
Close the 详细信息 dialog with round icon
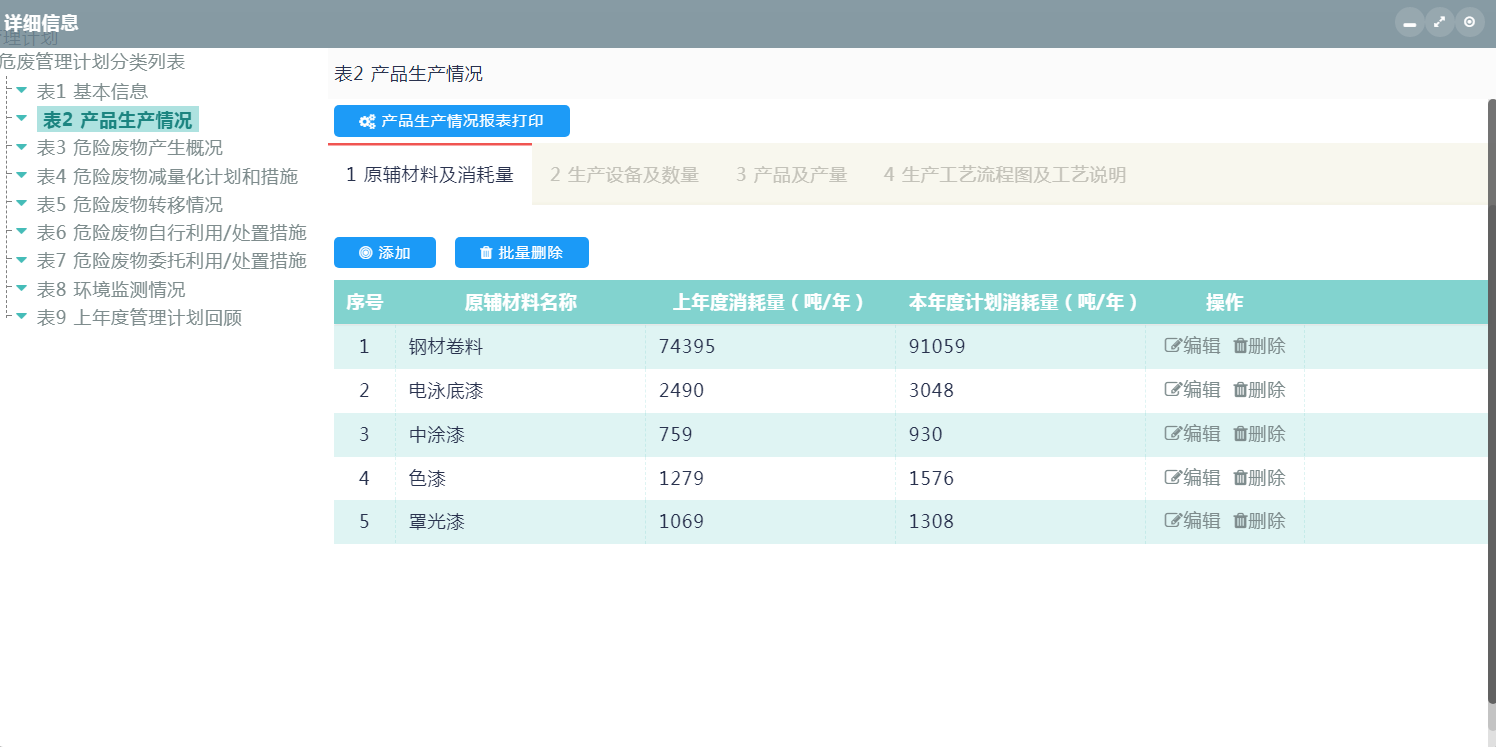click(x=1469, y=22)
